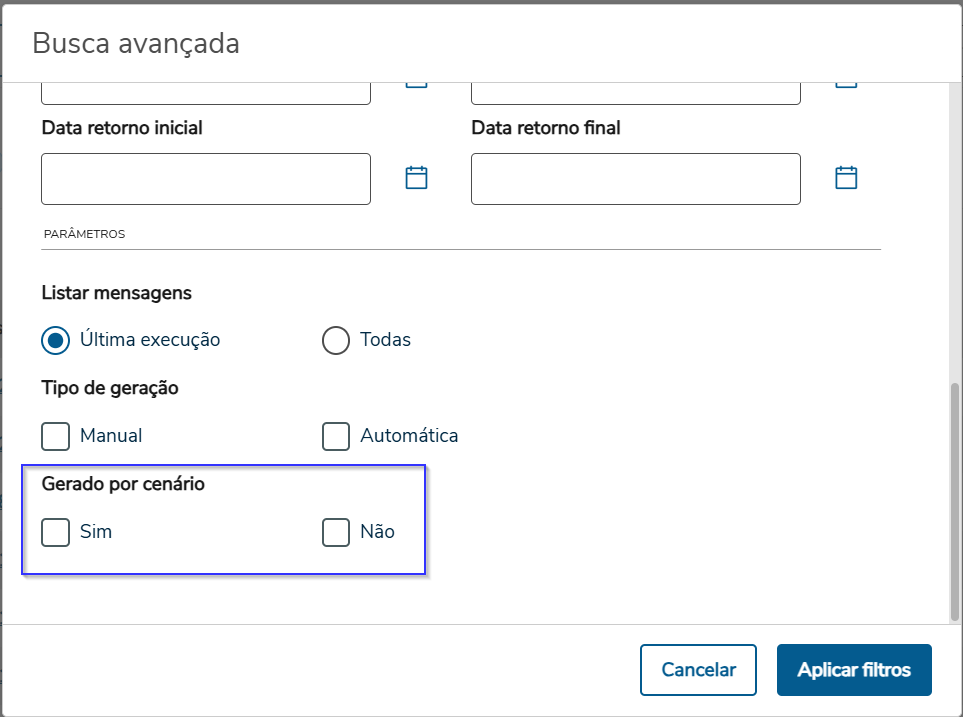
Task: Open calendar picker for Data retorno final
Action: (846, 177)
